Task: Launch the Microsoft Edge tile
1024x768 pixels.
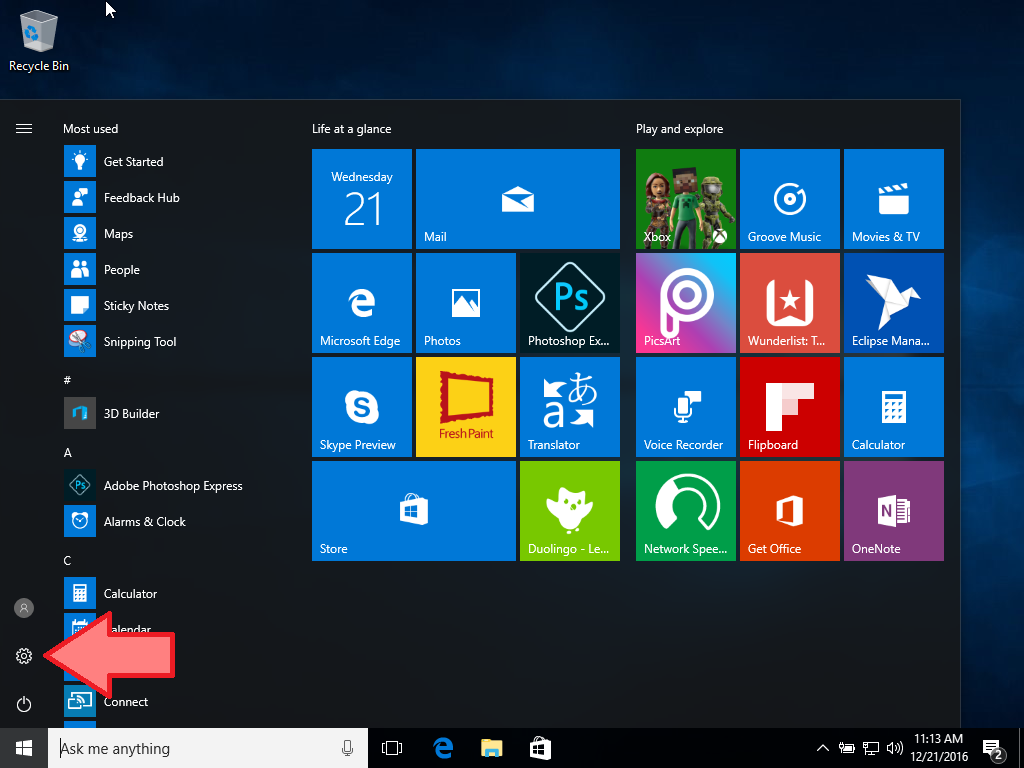Action: 362,303
